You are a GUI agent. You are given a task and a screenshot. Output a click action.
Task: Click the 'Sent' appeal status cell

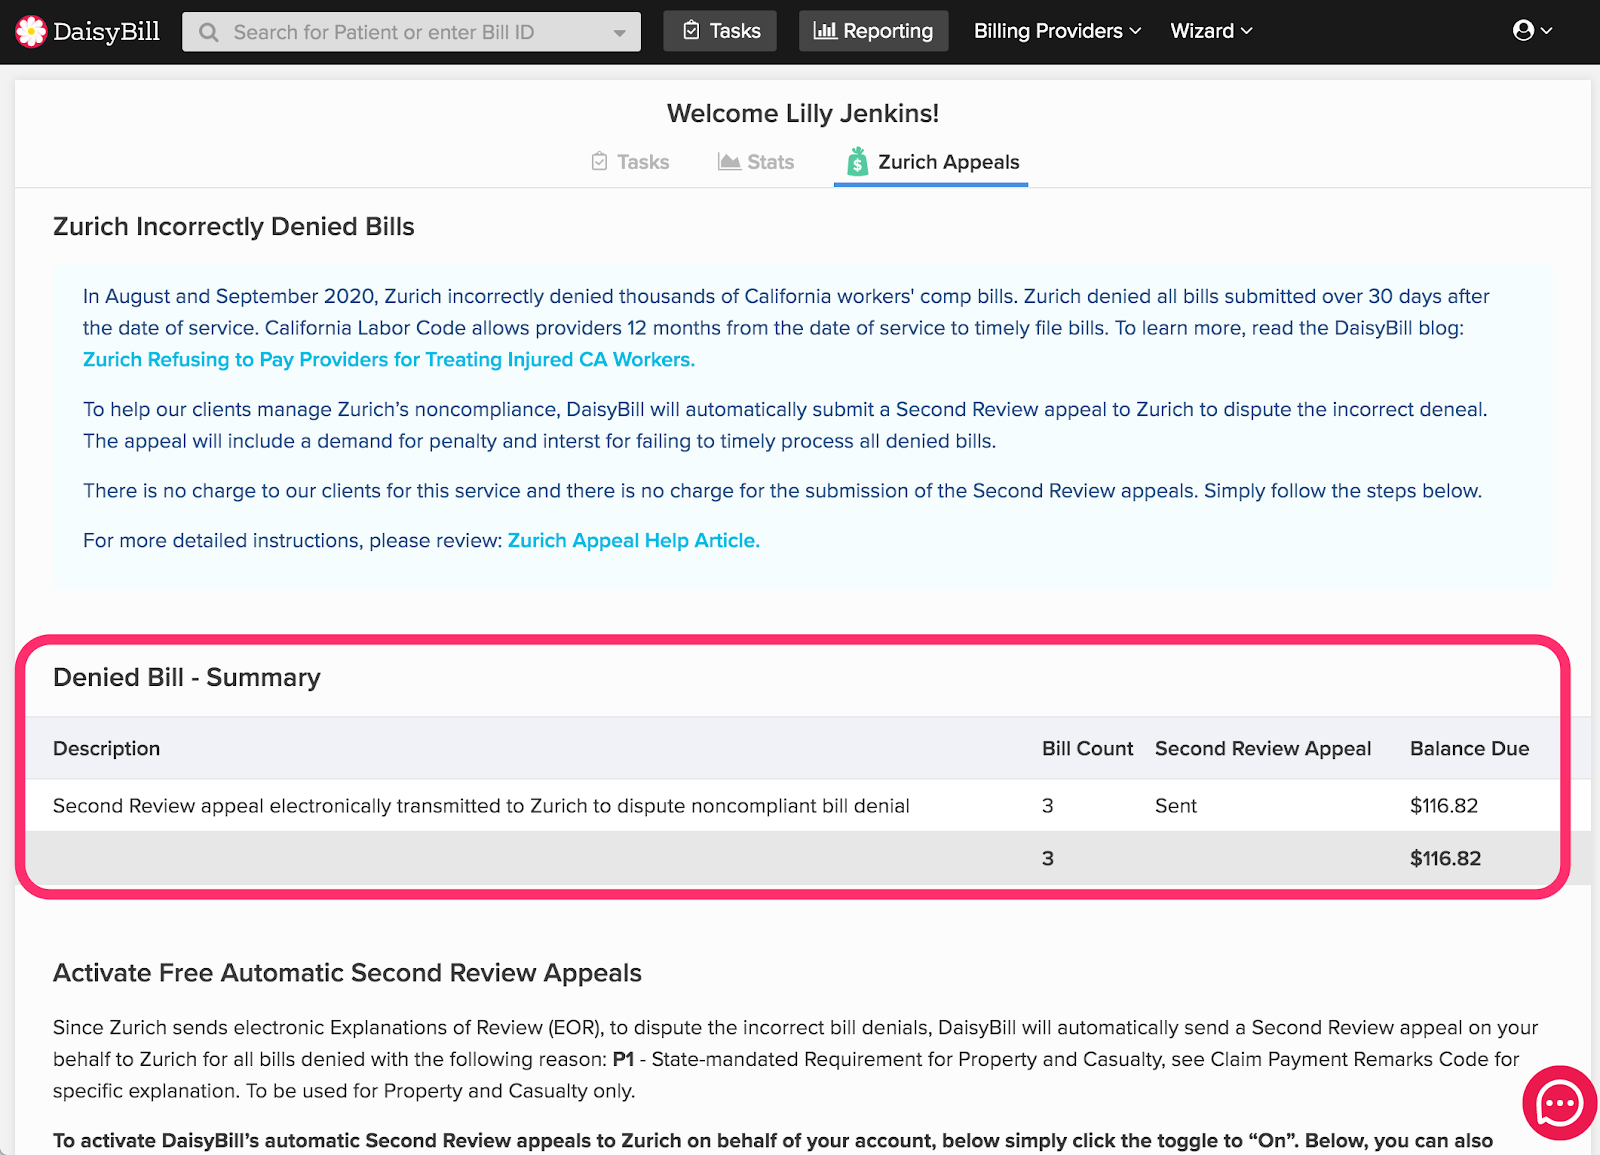click(x=1176, y=806)
